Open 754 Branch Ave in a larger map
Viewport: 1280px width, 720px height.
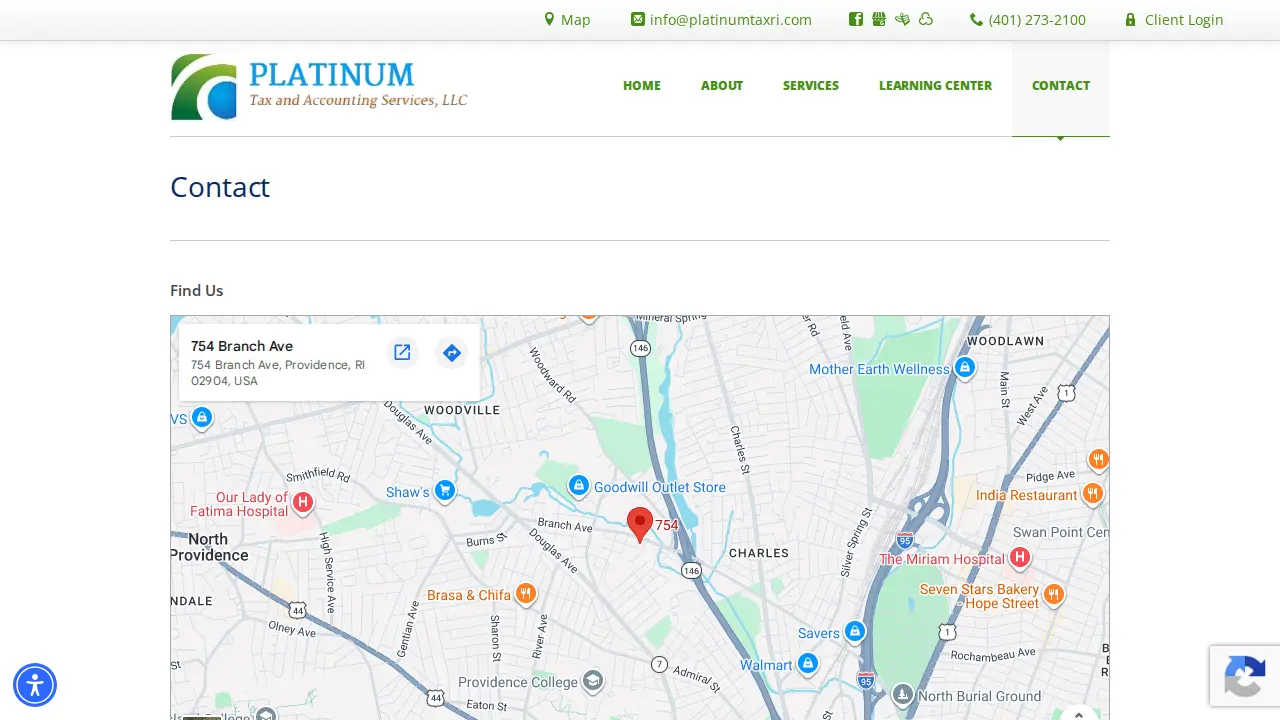402,352
